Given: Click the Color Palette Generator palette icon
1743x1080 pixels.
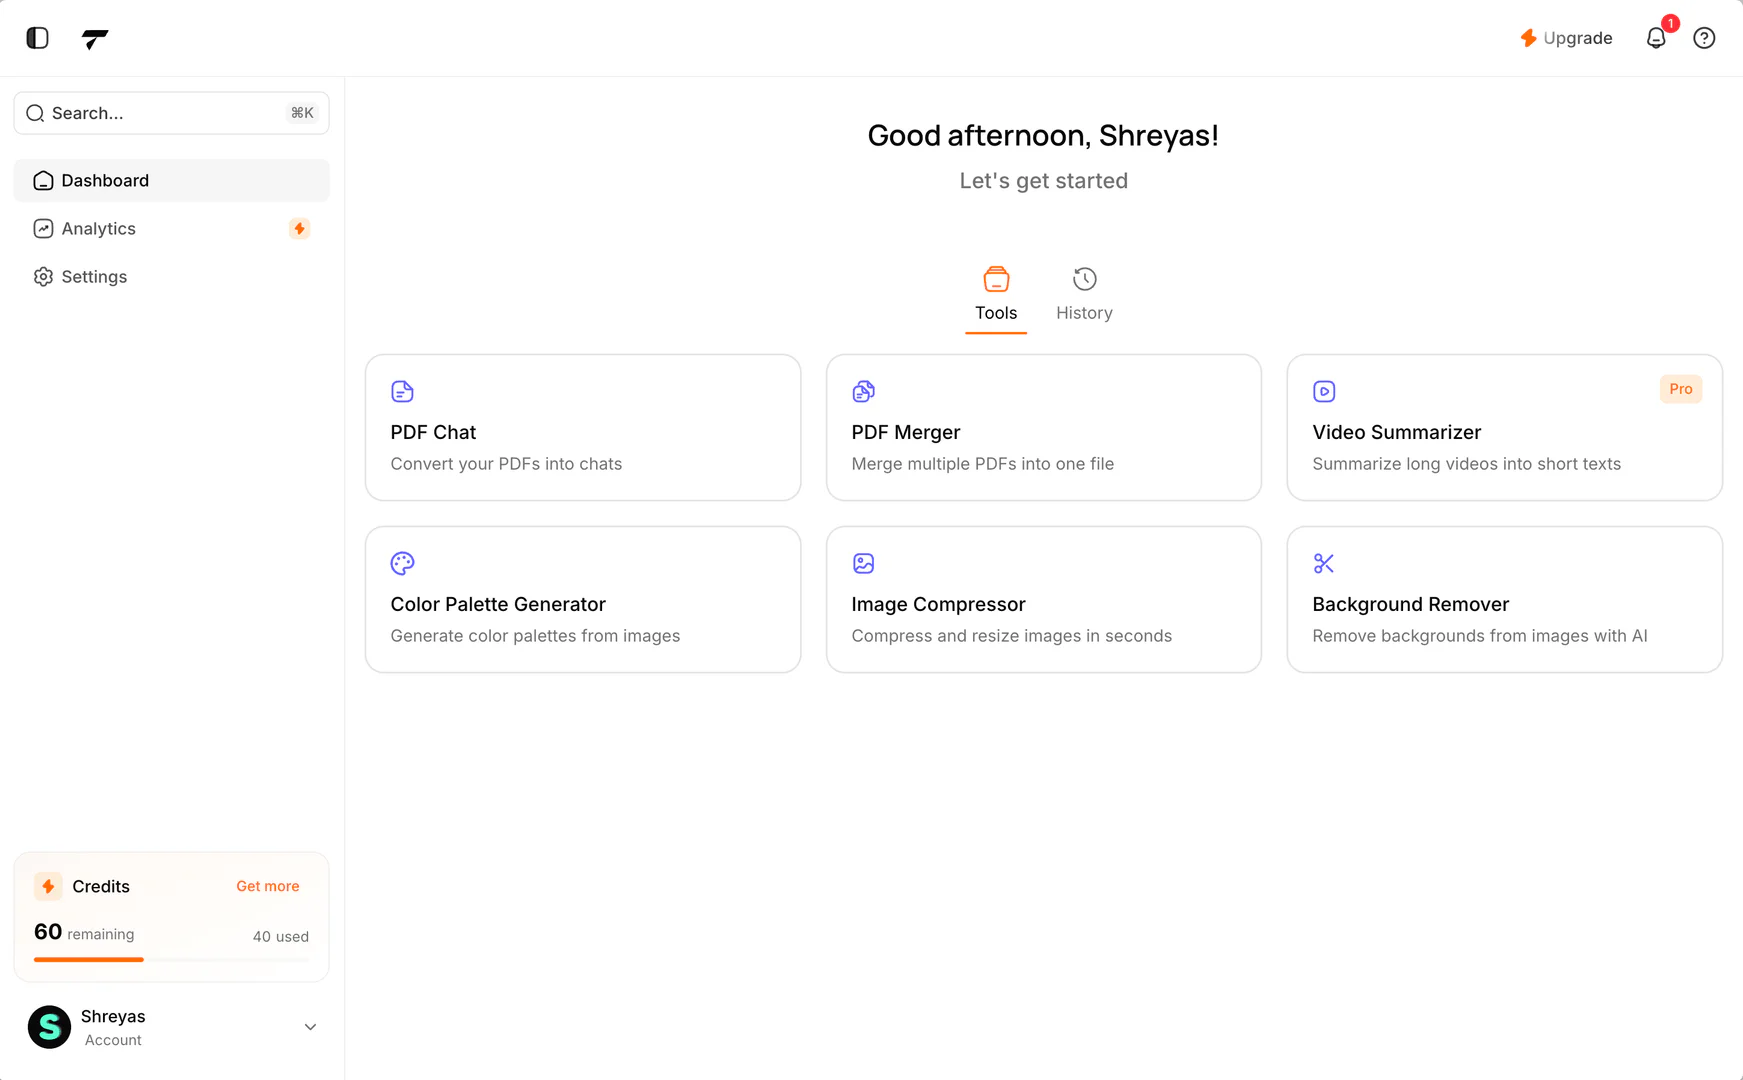Looking at the screenshot, I should click(402, 563).
